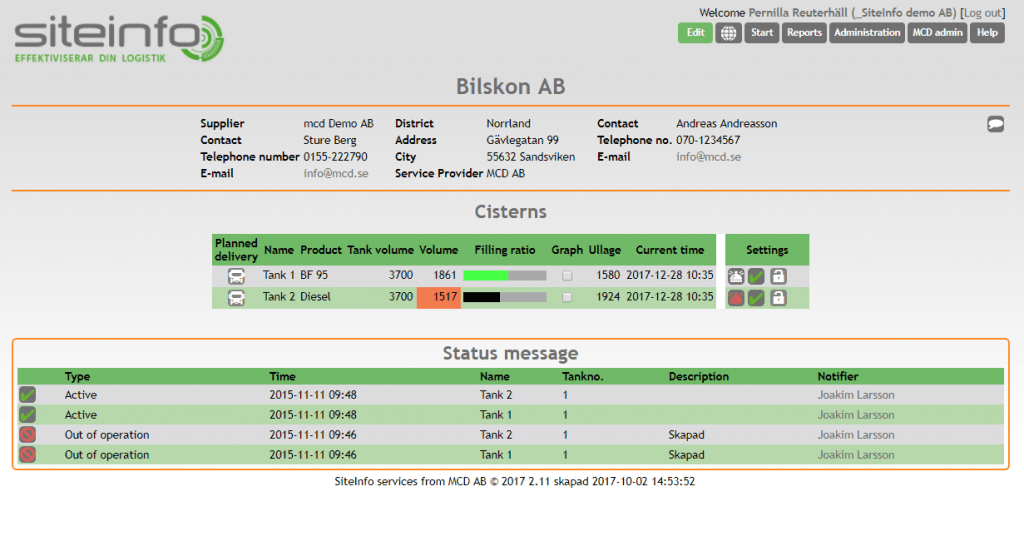Viewport: 1024px width, 551px height.
Task: Tick the Graph checkbox for Tank 2
Action: [567, 297]
